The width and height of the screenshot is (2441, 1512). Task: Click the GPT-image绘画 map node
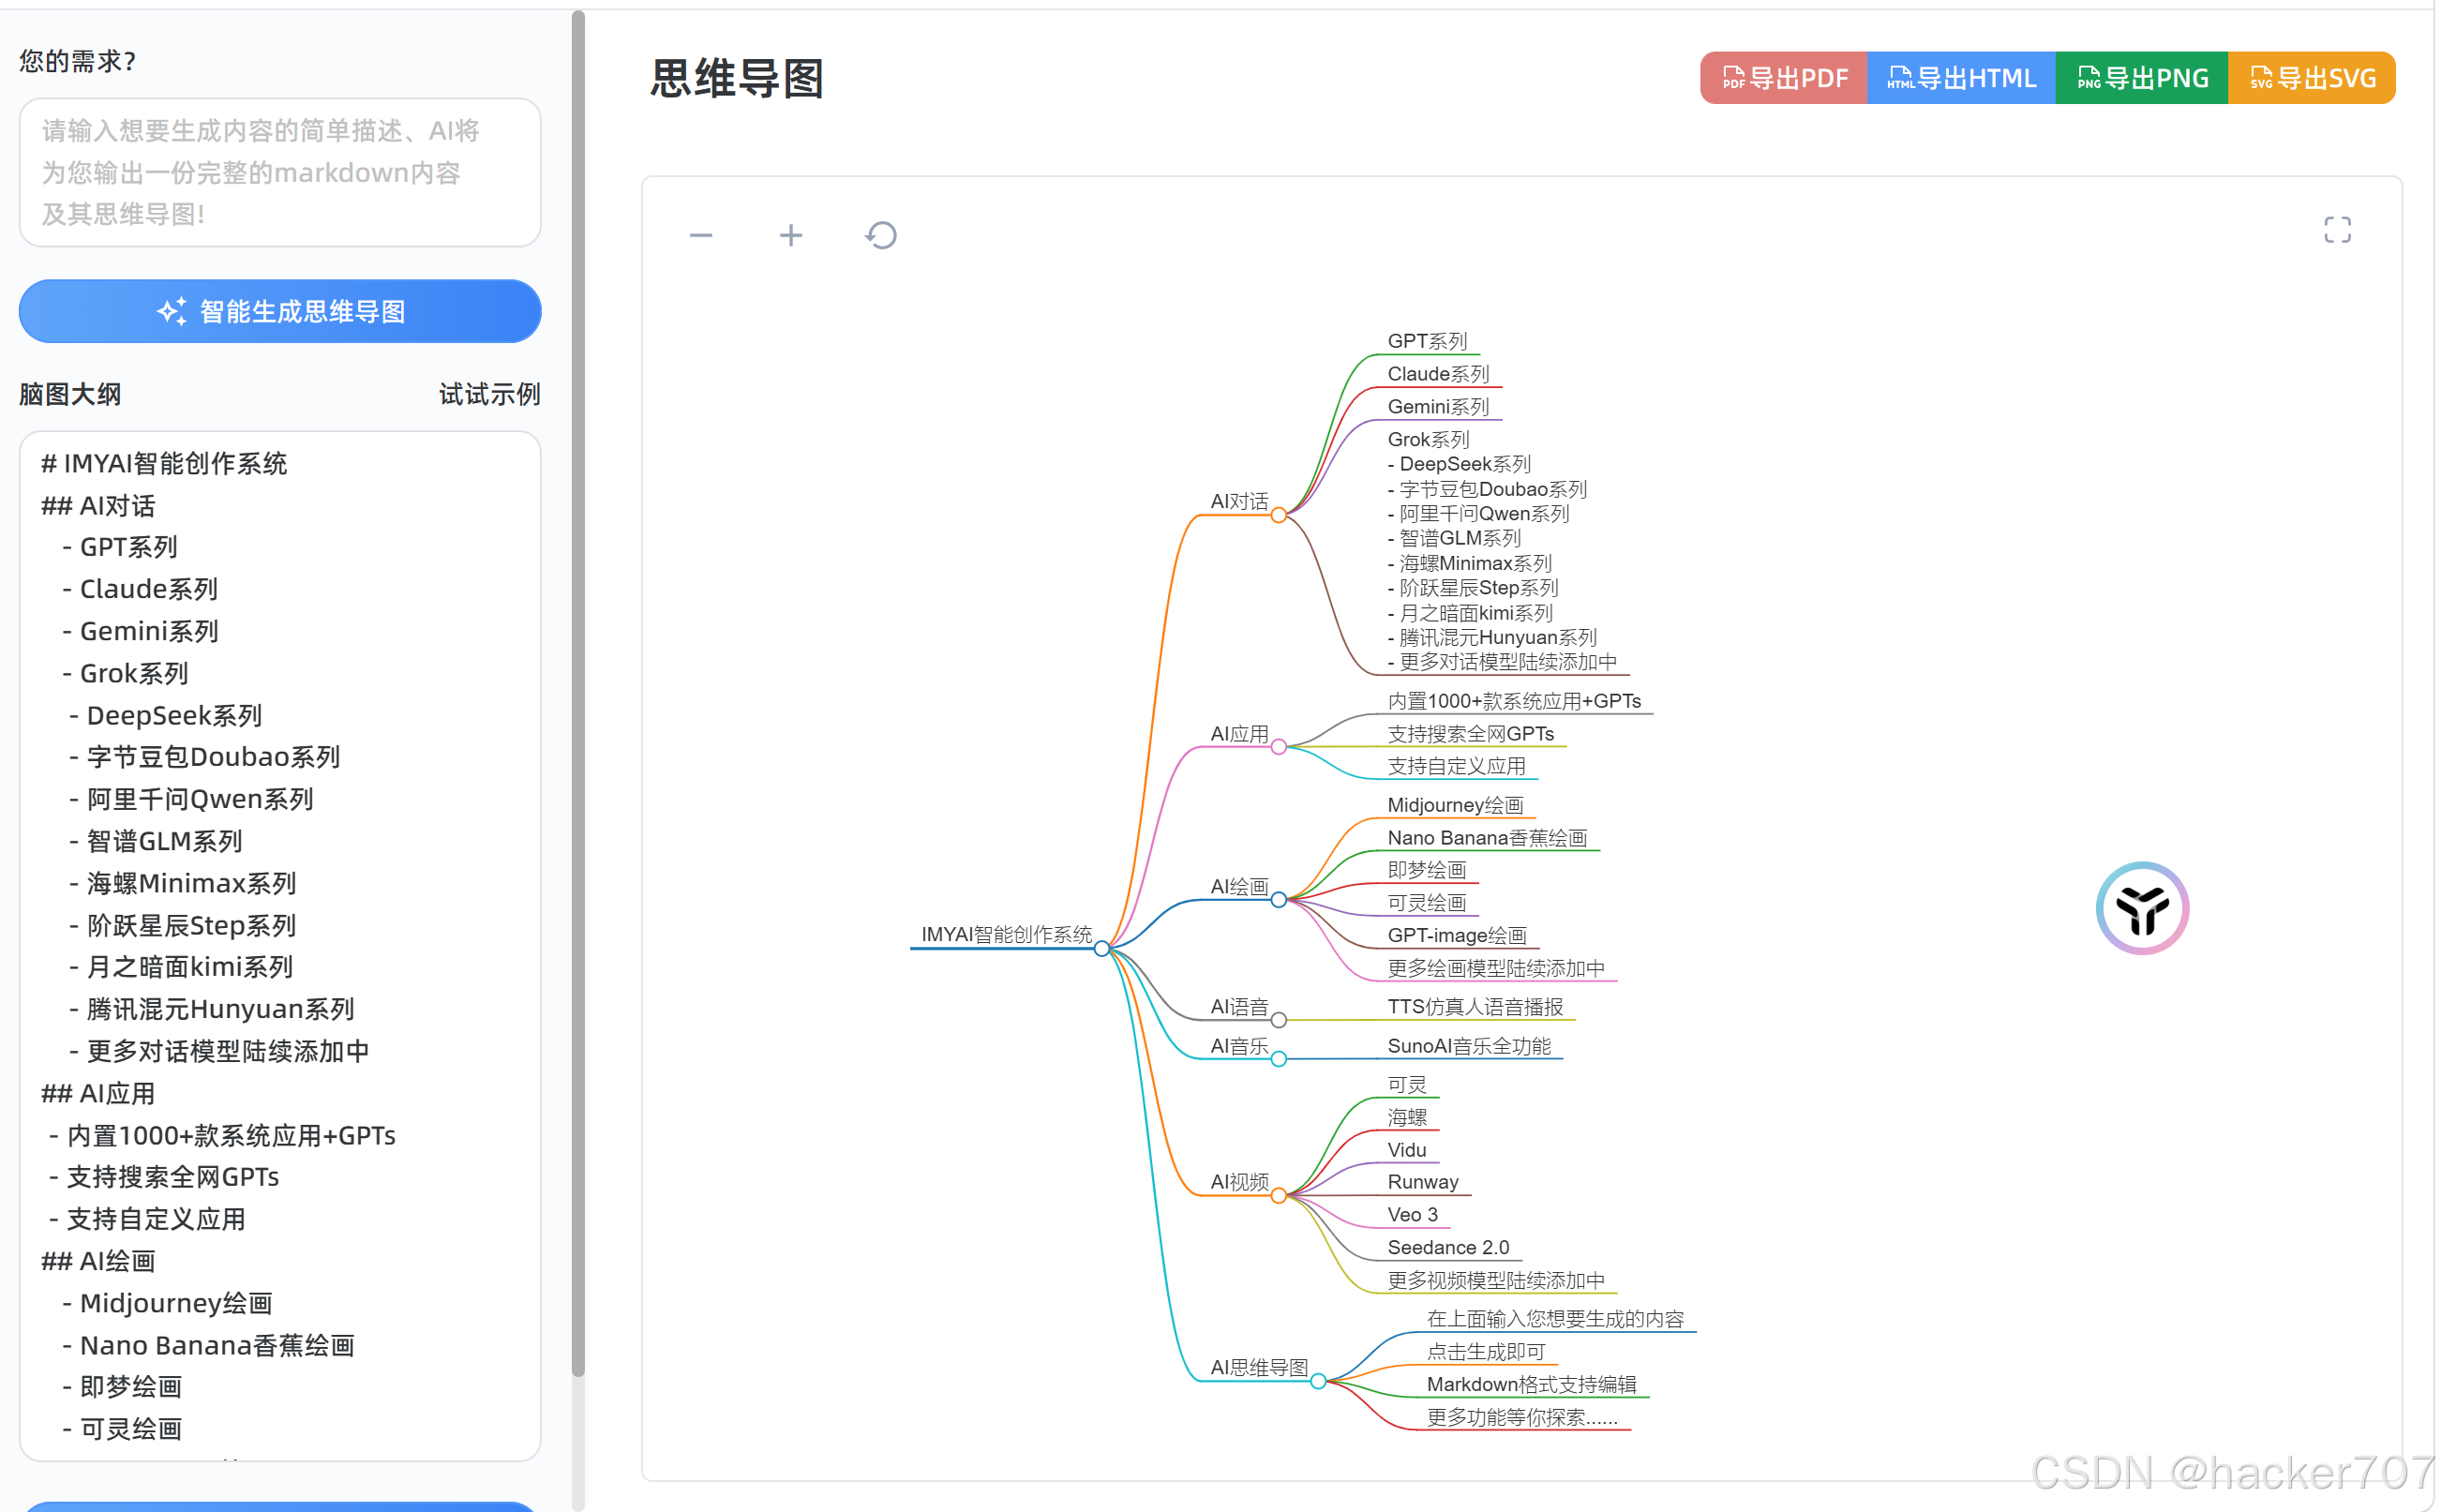coord(1457,935)
